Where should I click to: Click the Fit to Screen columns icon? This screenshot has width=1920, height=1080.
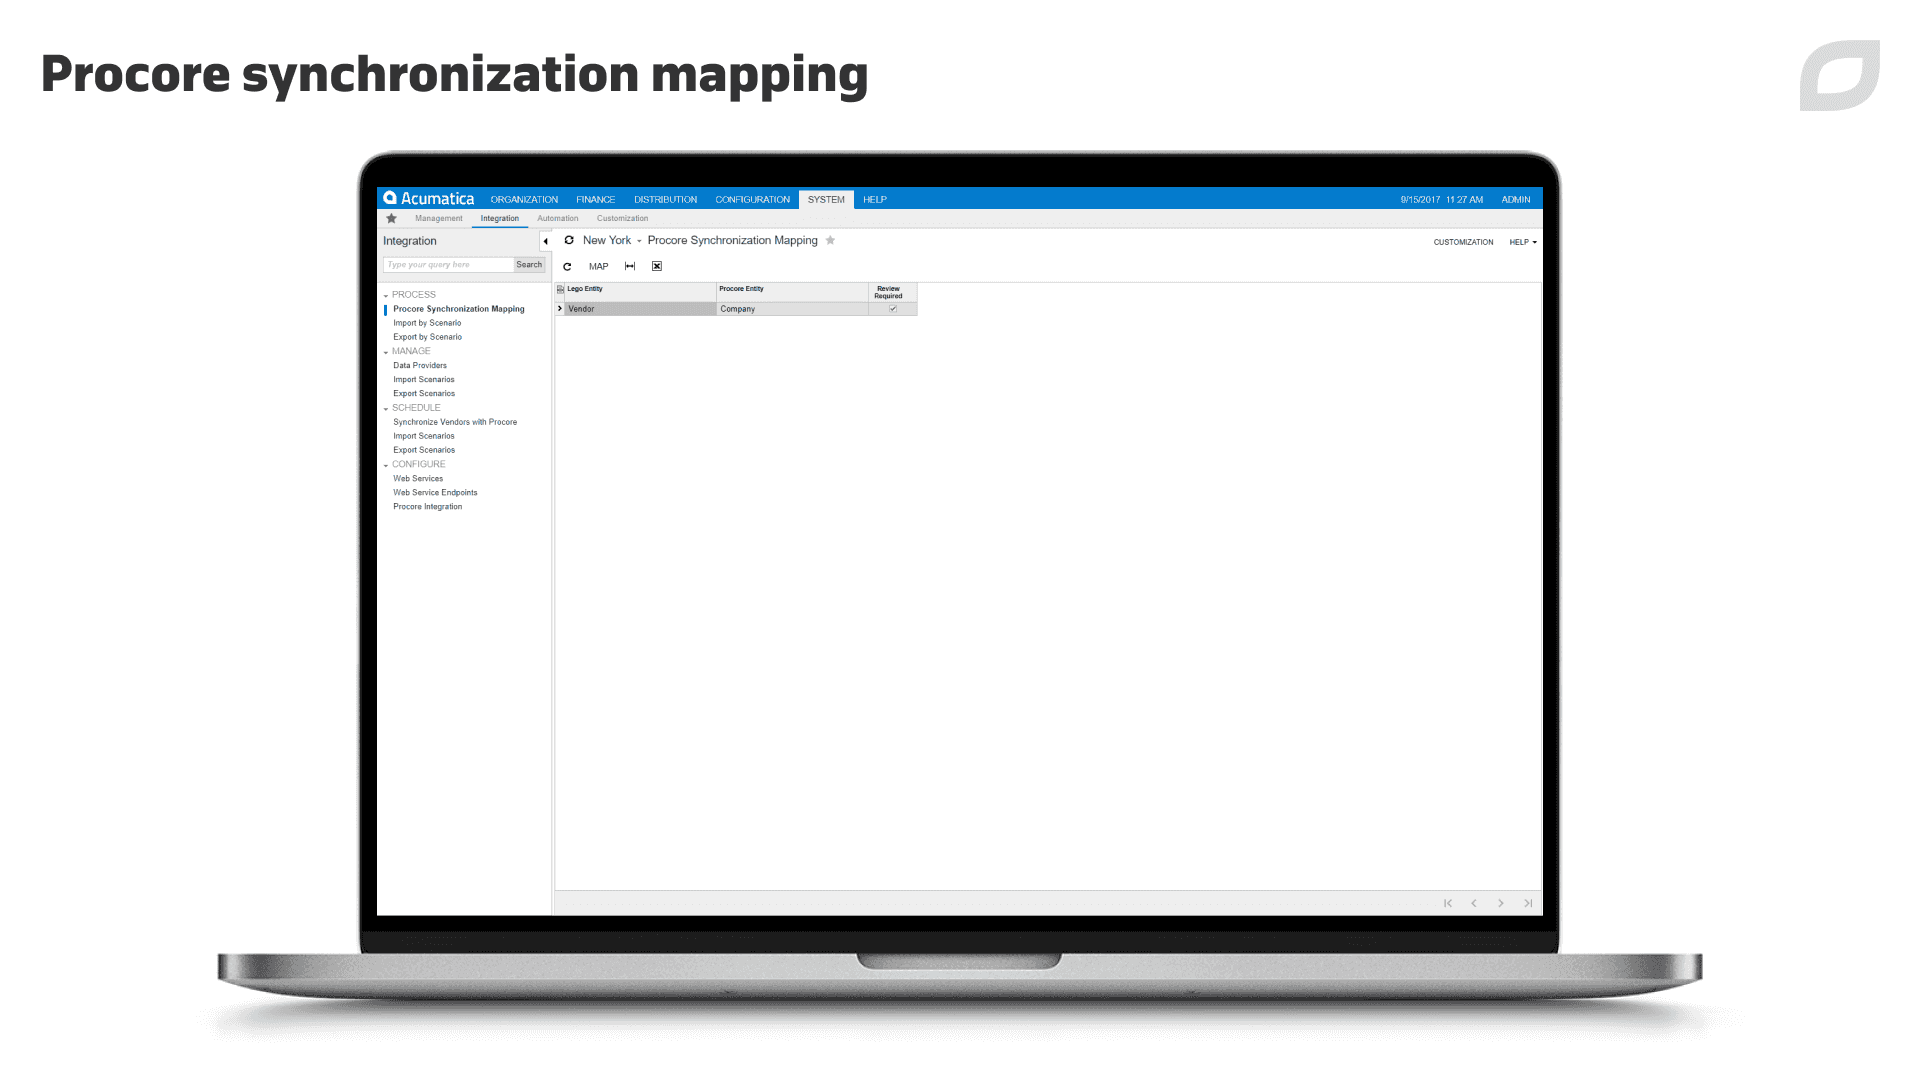(630, 266)
